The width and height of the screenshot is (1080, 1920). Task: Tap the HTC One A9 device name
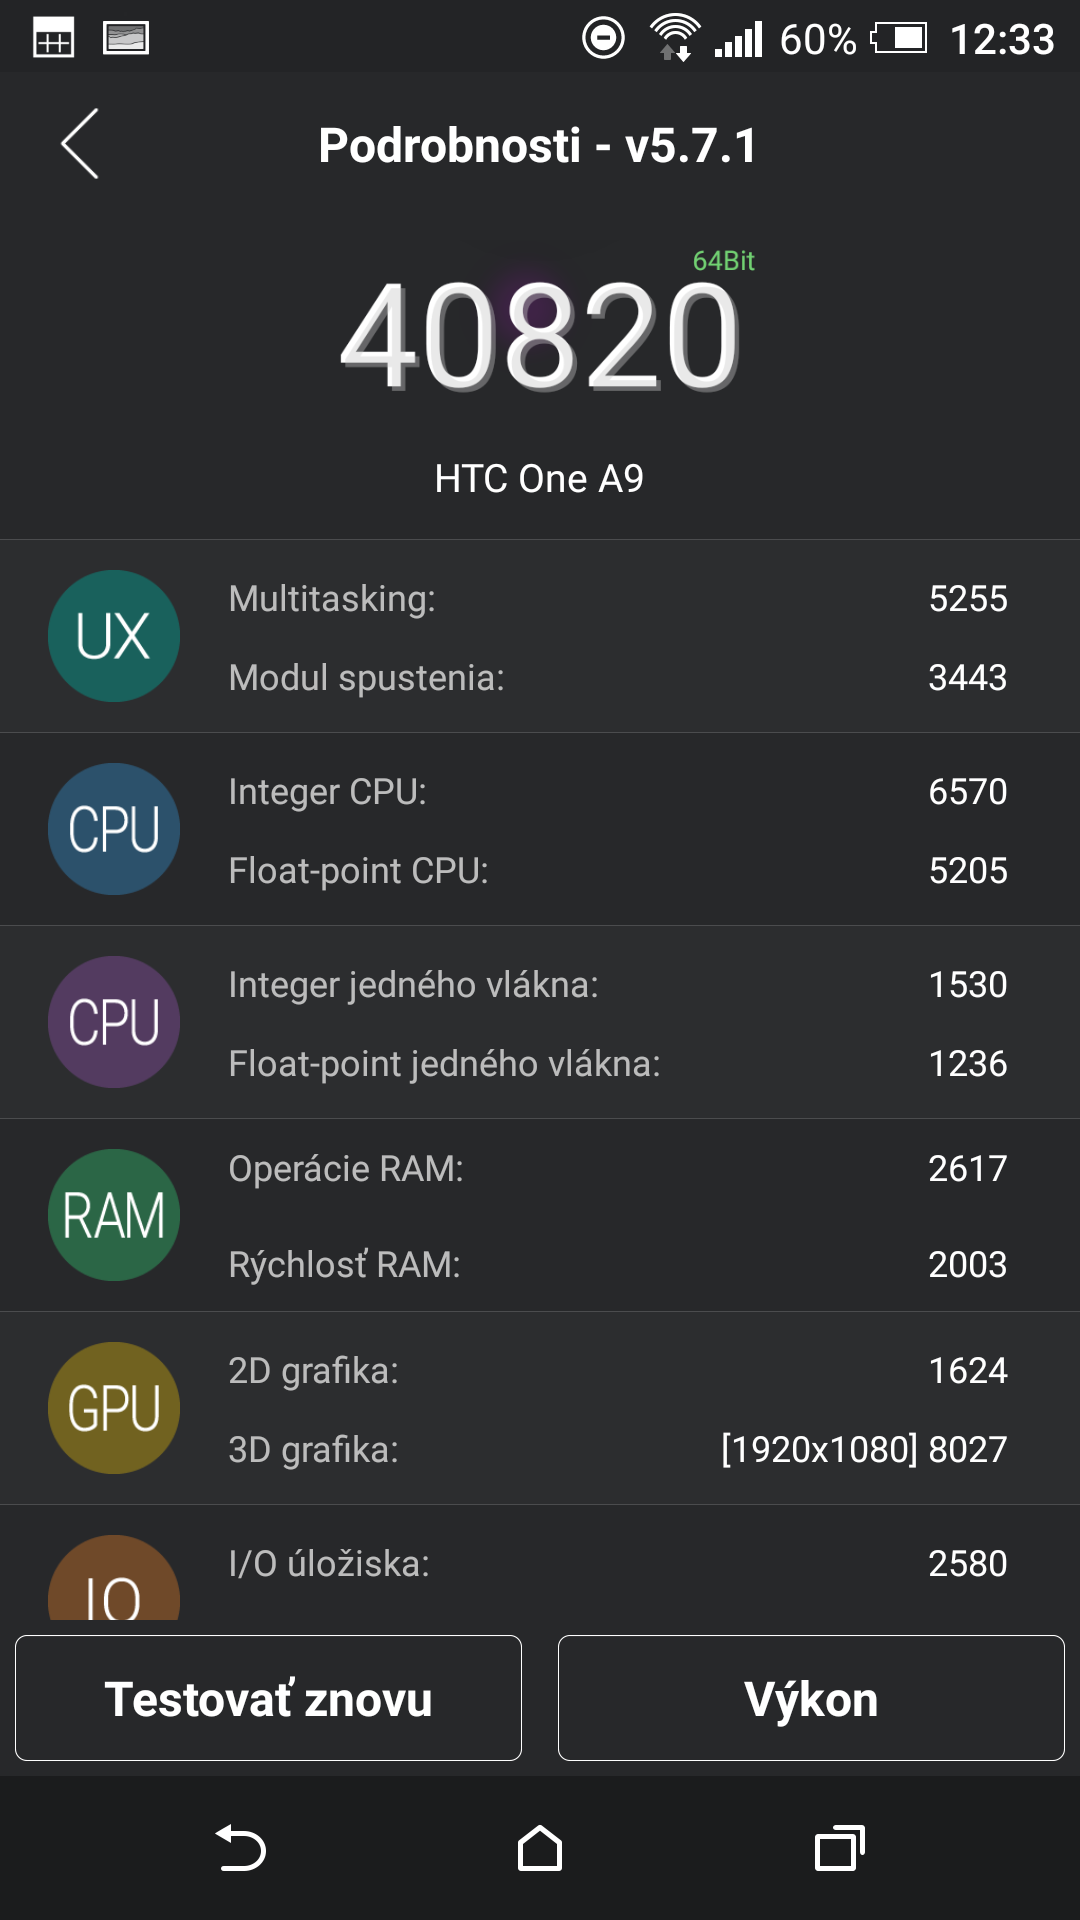pos(540,479)
